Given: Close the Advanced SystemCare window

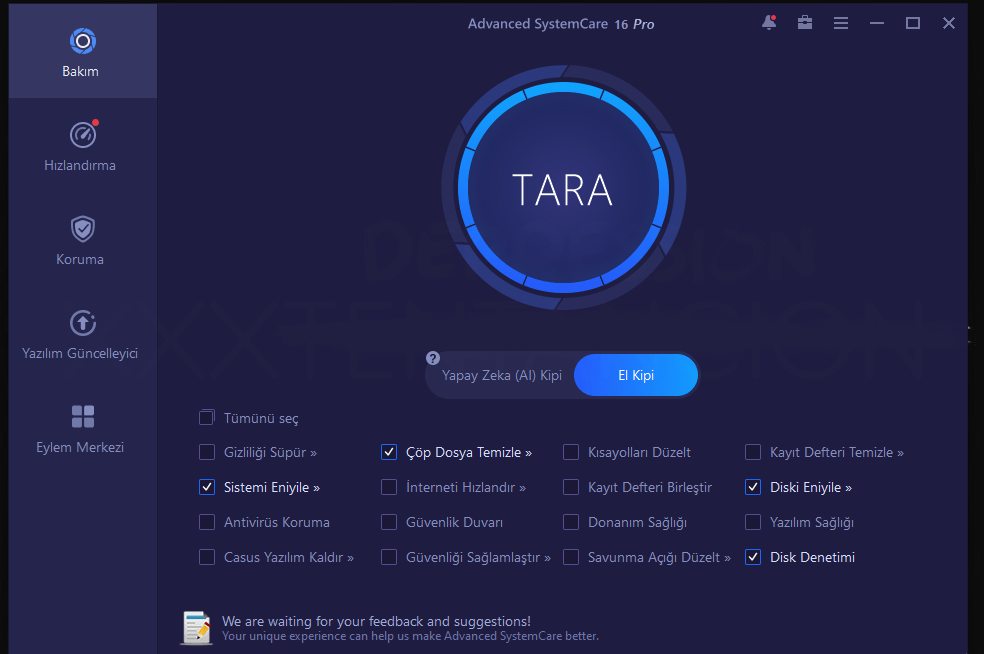Looking at the screenshot, I should coord(949,23).
